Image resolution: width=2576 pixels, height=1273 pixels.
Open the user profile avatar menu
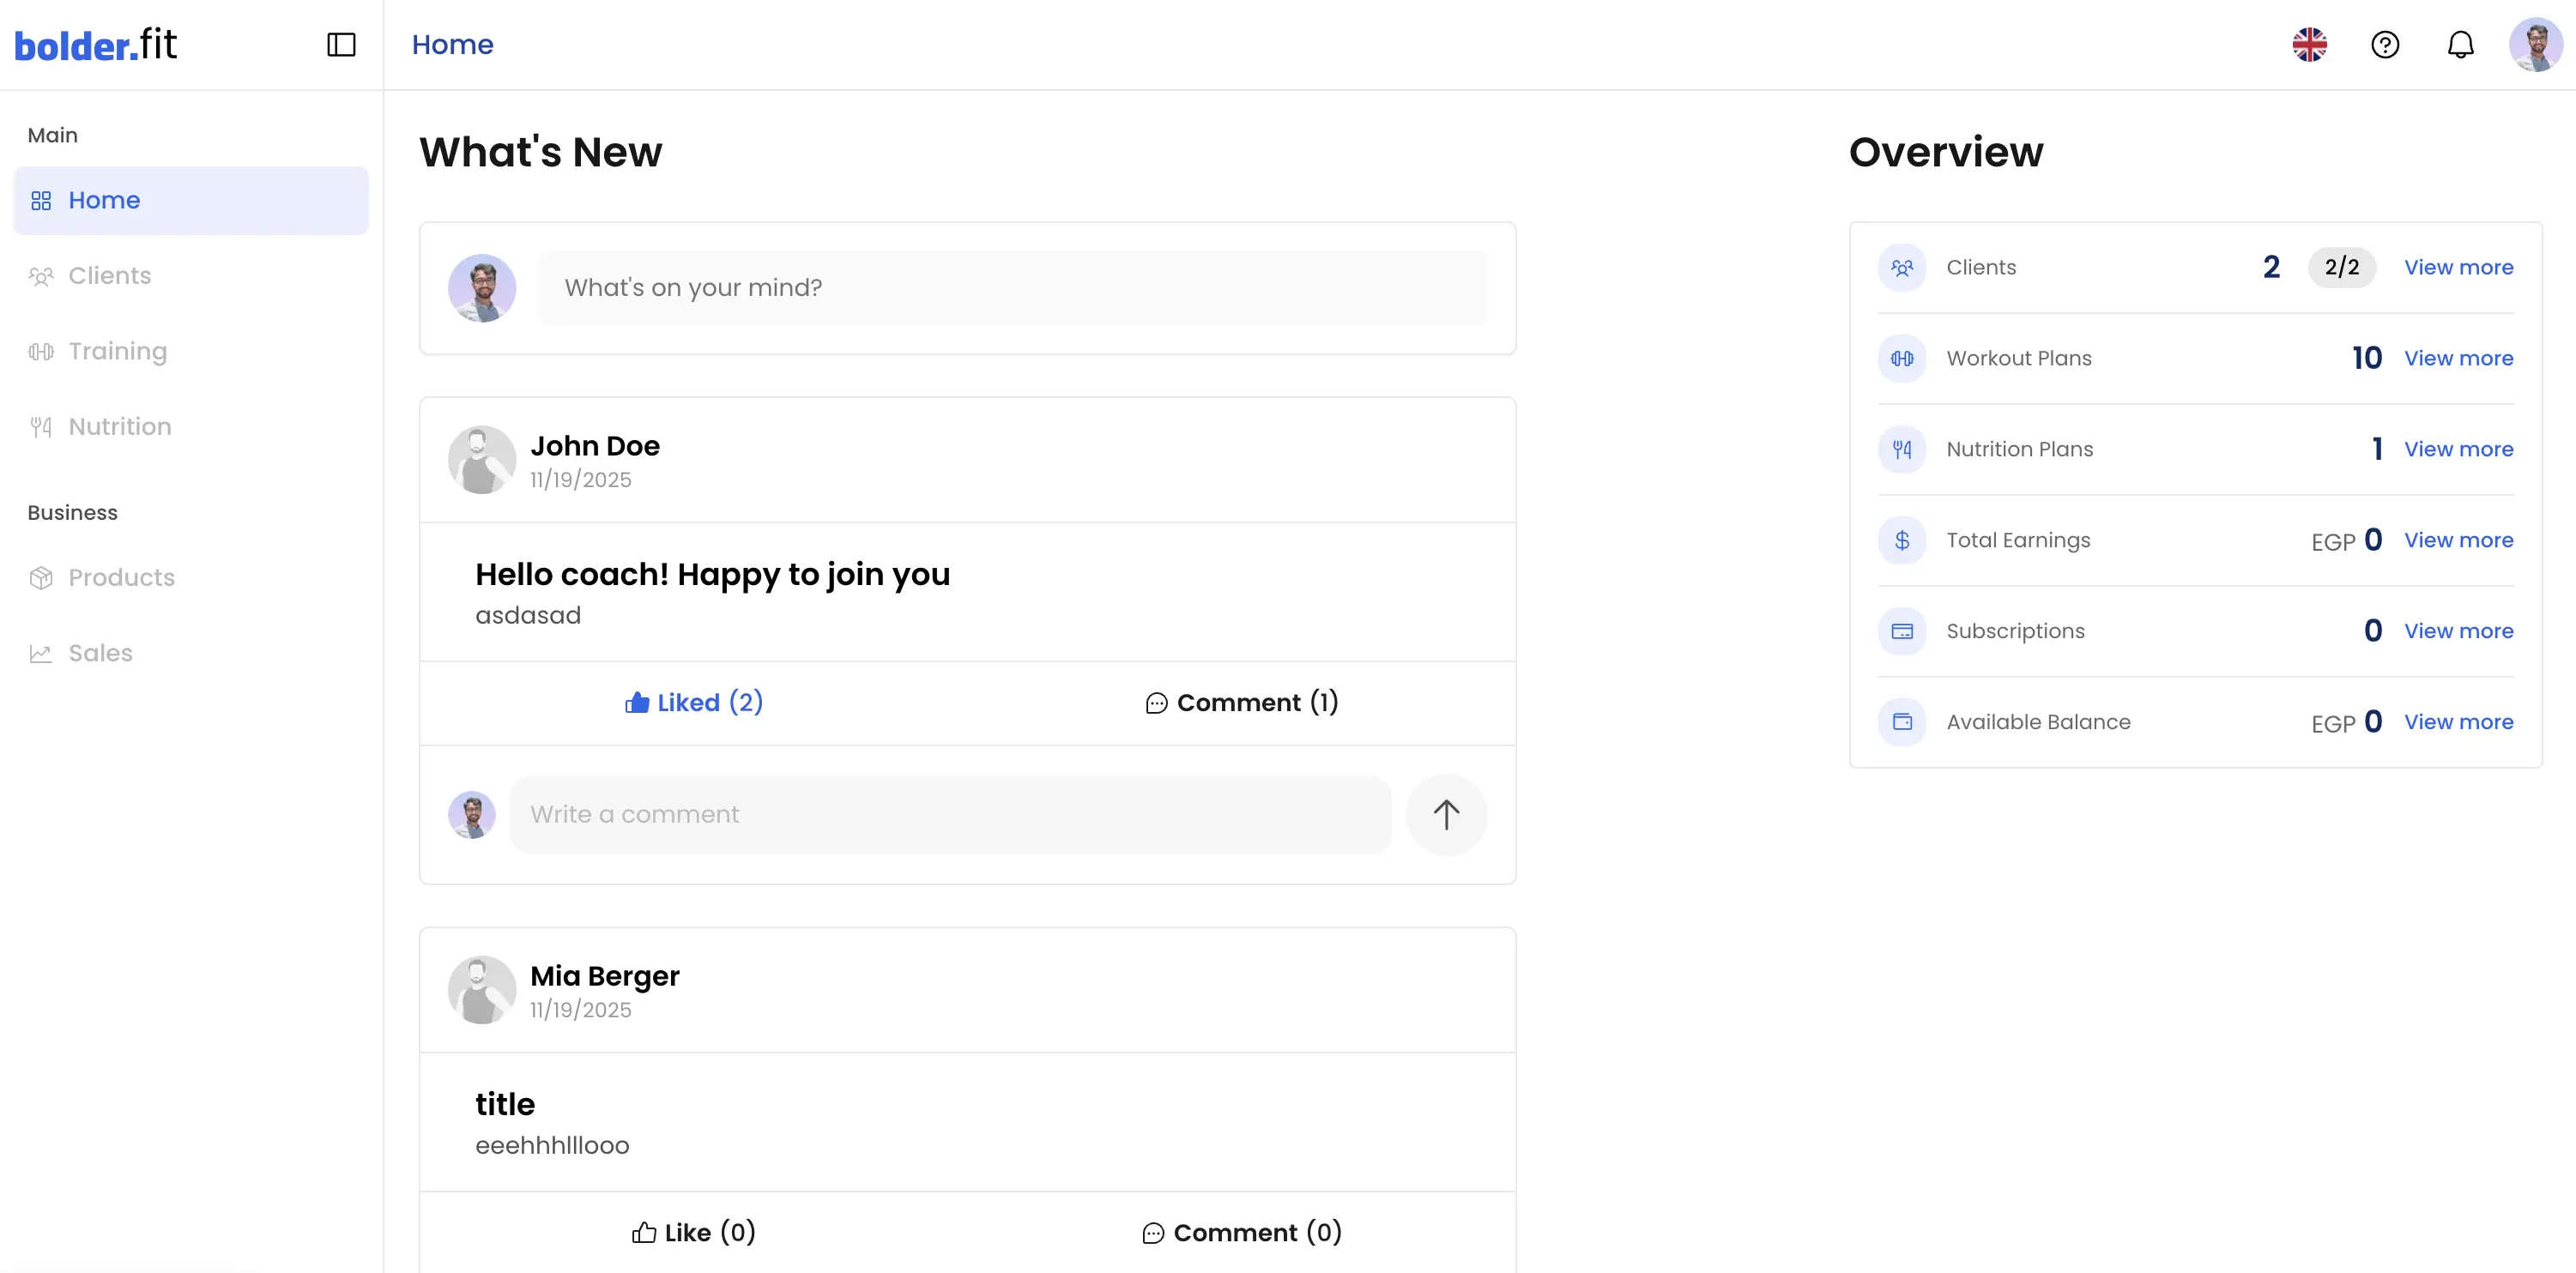(2535, 45)
